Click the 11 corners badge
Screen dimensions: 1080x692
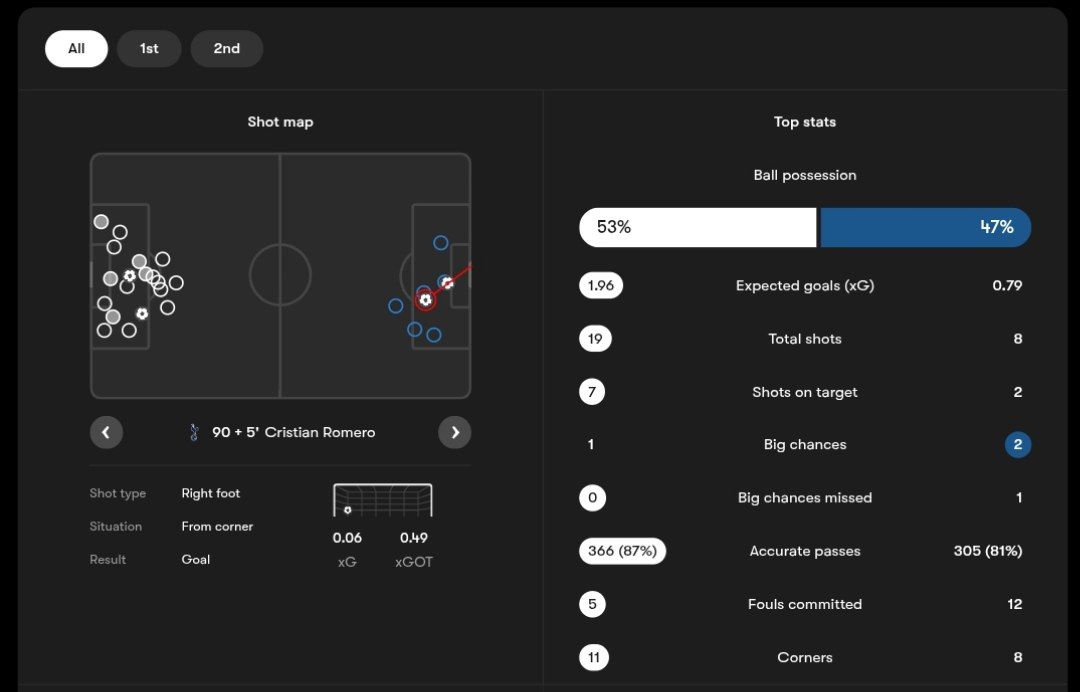(594, 657)
